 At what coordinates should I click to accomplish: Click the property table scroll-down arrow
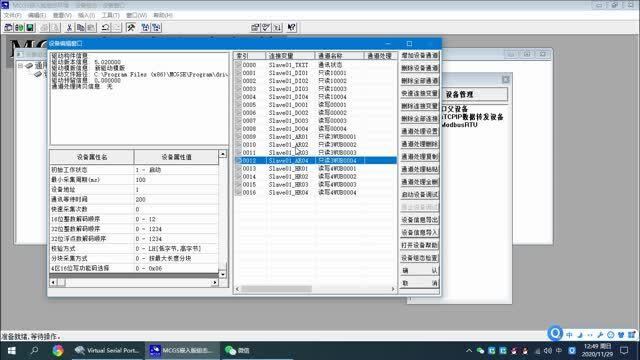pyautogui.click(x=222, y=274)
